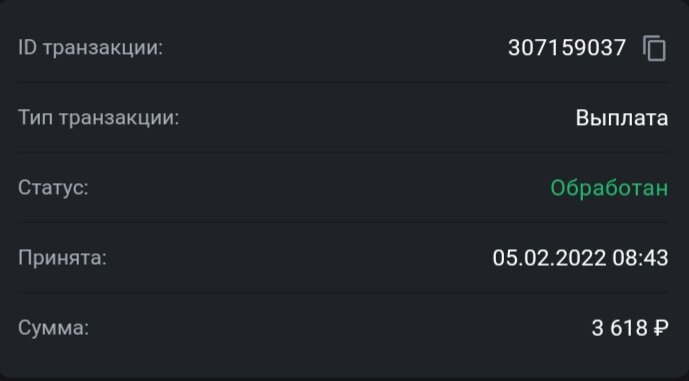Click the divider line below transaction type row
This screenshot has width=689, height=381.
click(x=343, y=152)
